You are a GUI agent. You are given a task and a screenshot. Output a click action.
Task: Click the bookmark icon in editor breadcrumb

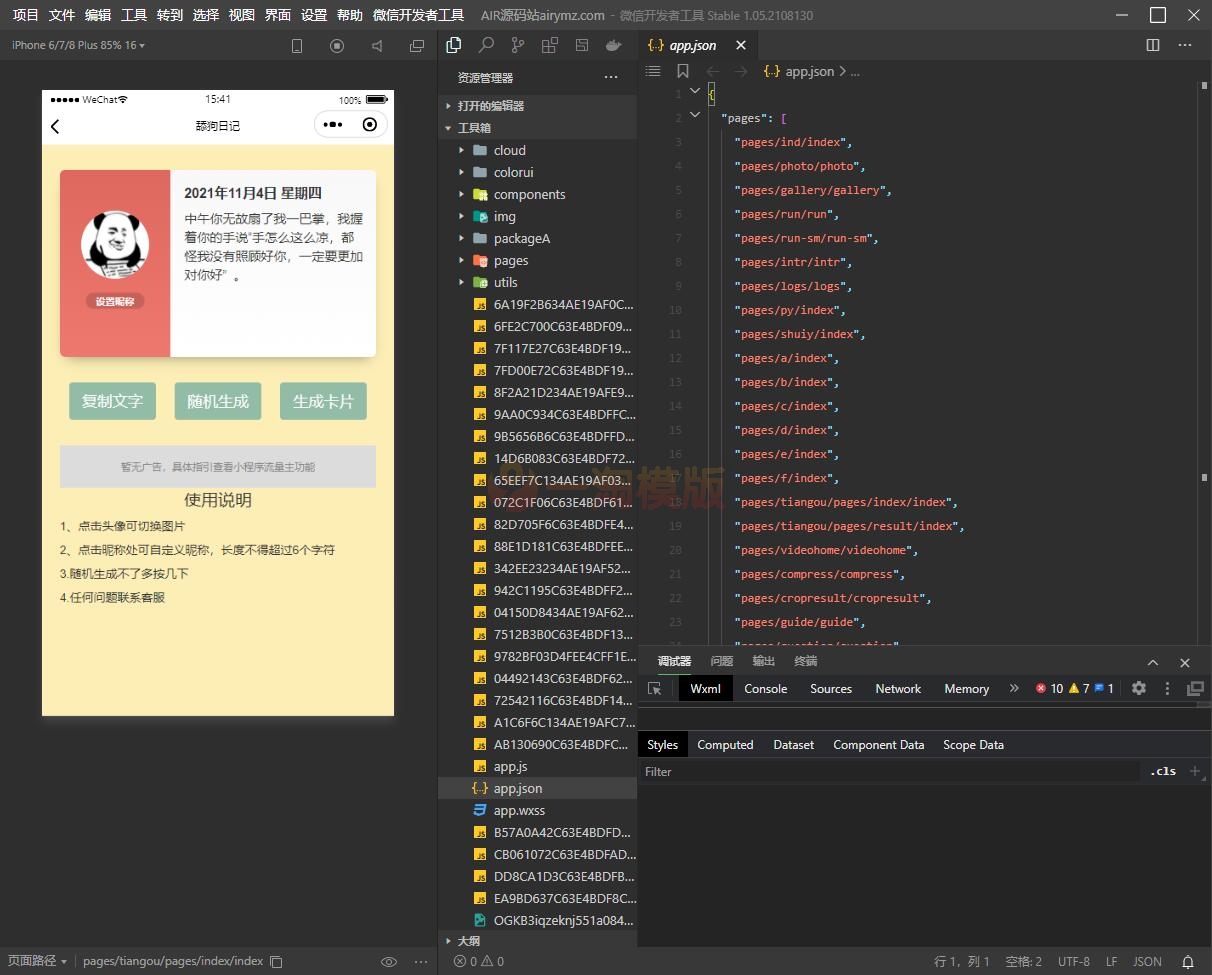[683, 71]
